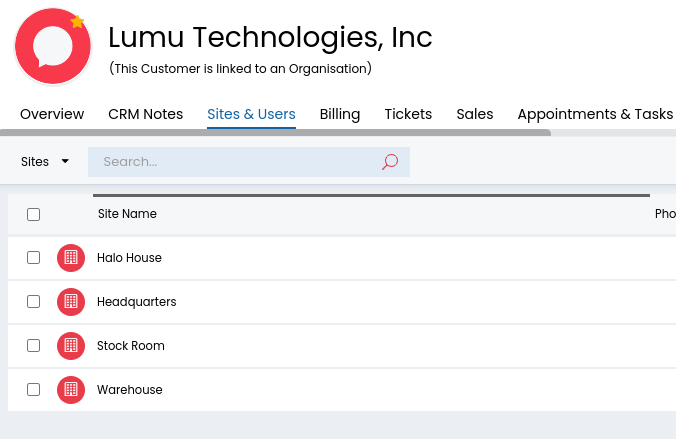
Task: Focus the Search input field
Action: [x=235, y=162]
